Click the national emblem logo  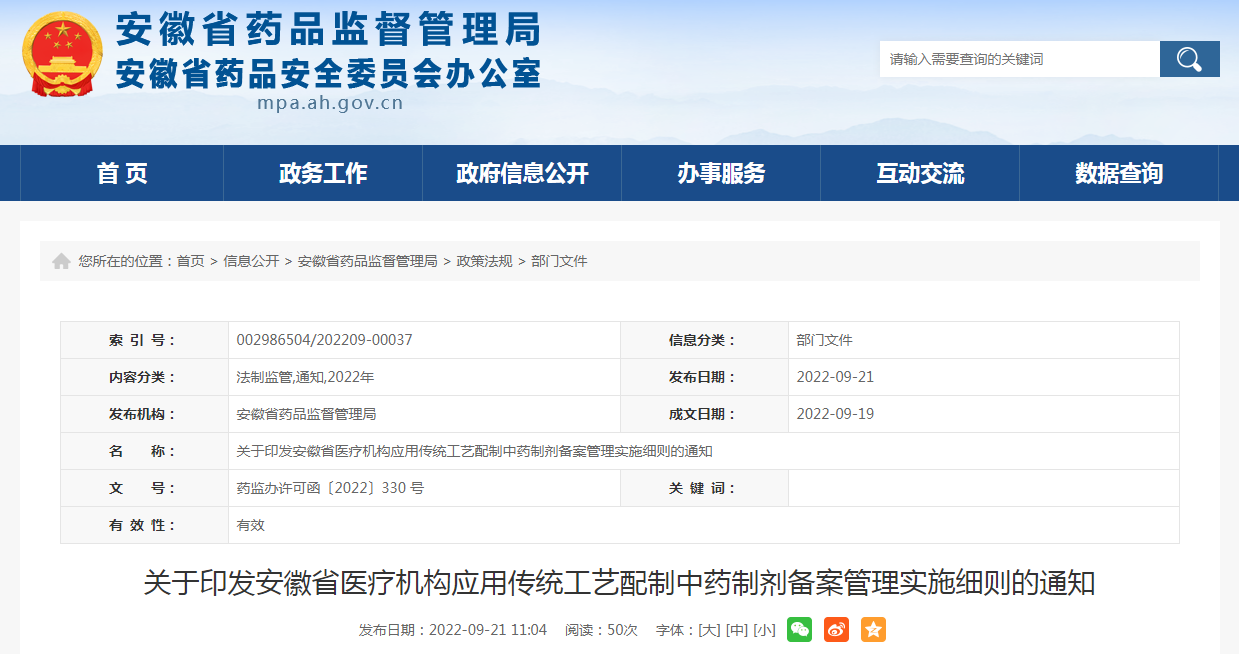(x=63, y=54)
